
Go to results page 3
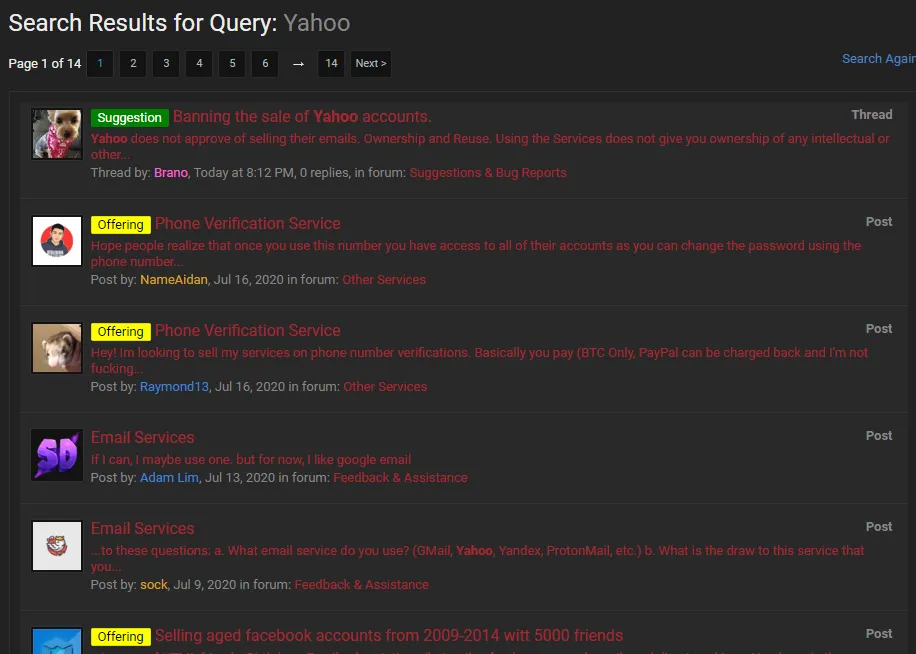click(x=166, y=64)
